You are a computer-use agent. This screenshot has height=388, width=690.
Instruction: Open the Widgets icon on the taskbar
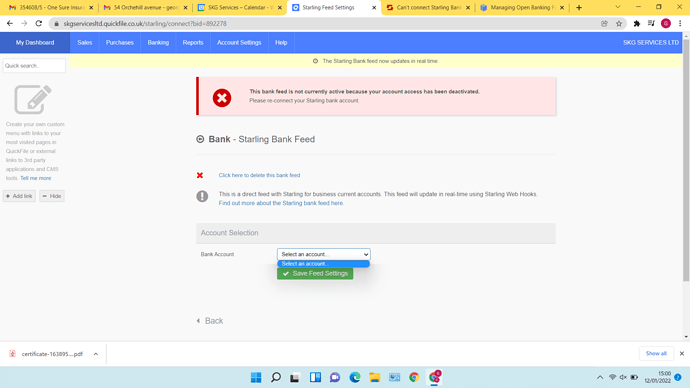315,377
